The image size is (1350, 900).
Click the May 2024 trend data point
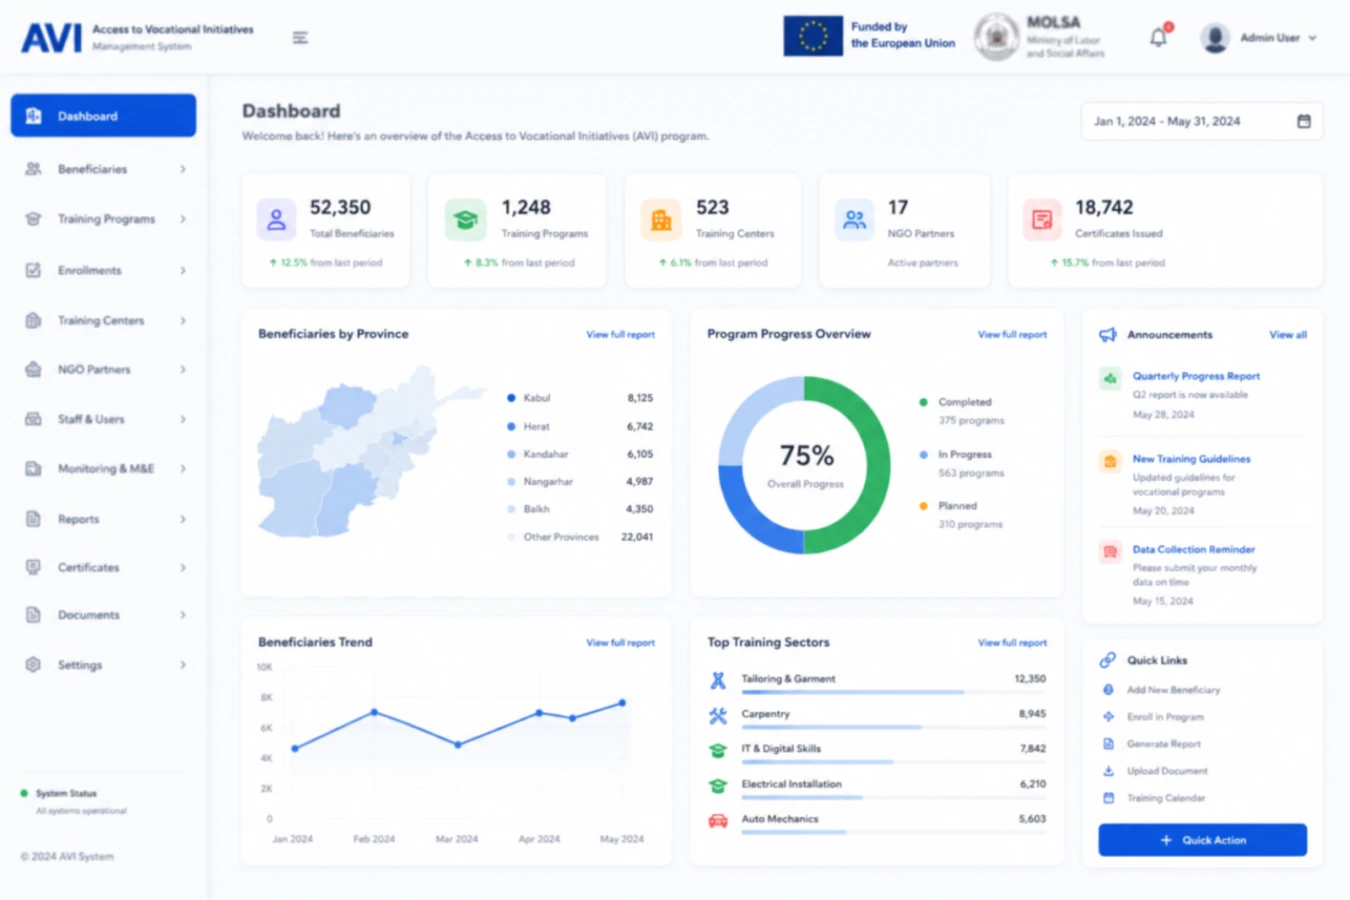tap(622, 703)
